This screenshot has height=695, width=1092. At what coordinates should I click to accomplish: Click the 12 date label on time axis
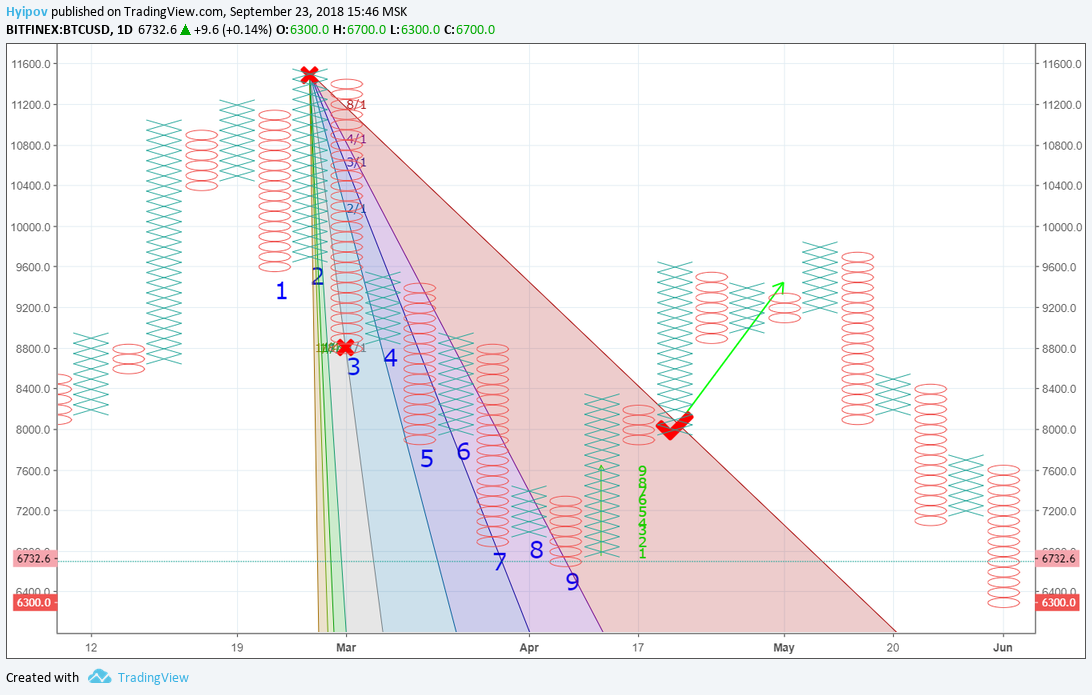click(x=91, y=648)
